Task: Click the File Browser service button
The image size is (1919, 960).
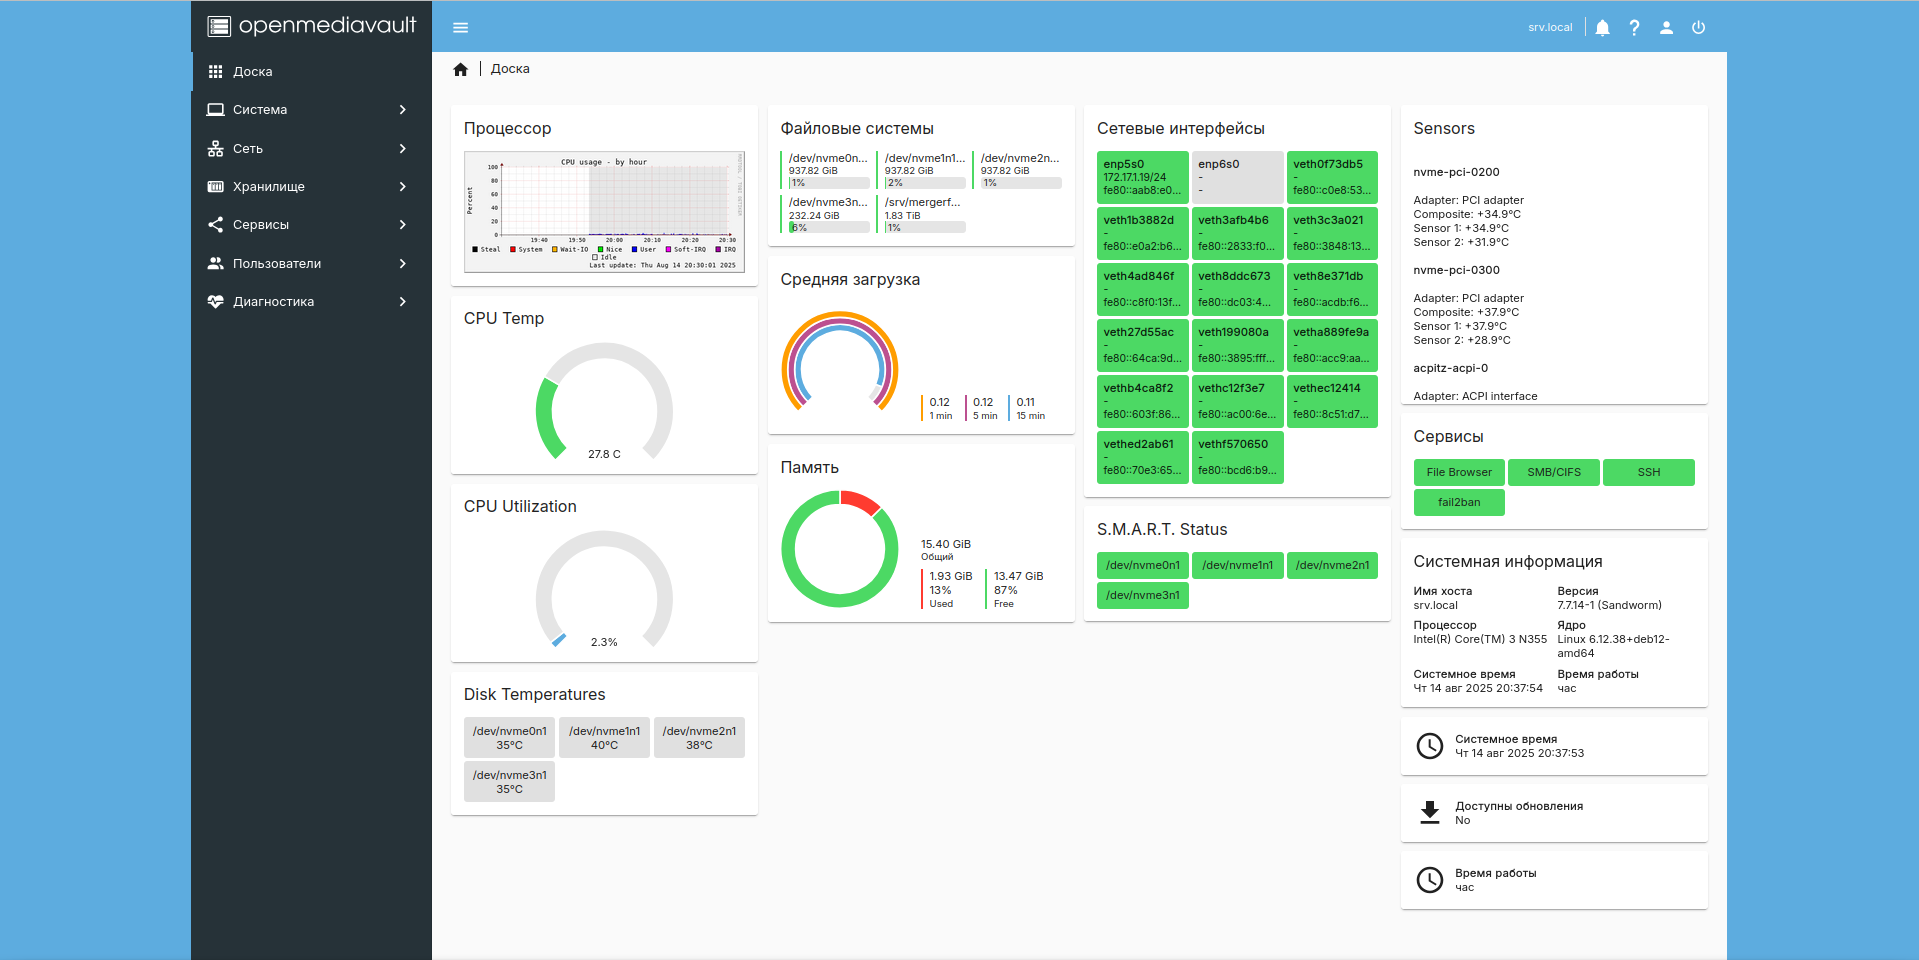Action: point(1458,472)
